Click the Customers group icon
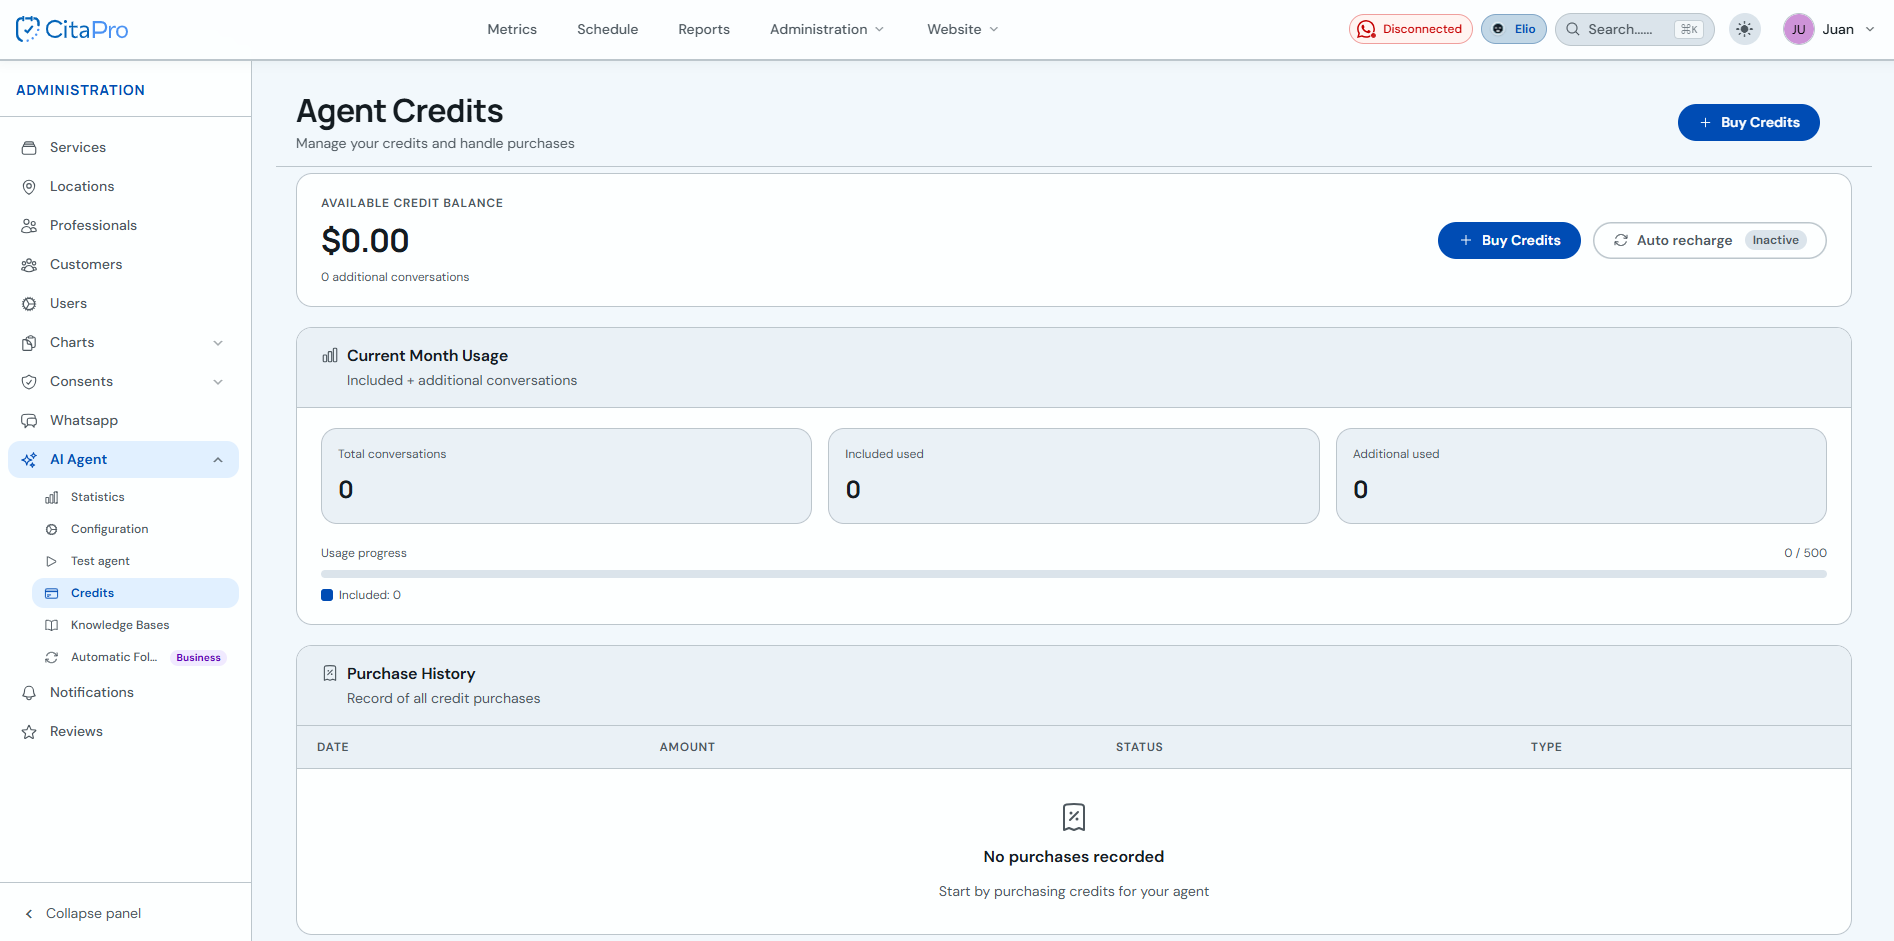The height and width of the screenshot is (941, 1894). coord(29,264)
